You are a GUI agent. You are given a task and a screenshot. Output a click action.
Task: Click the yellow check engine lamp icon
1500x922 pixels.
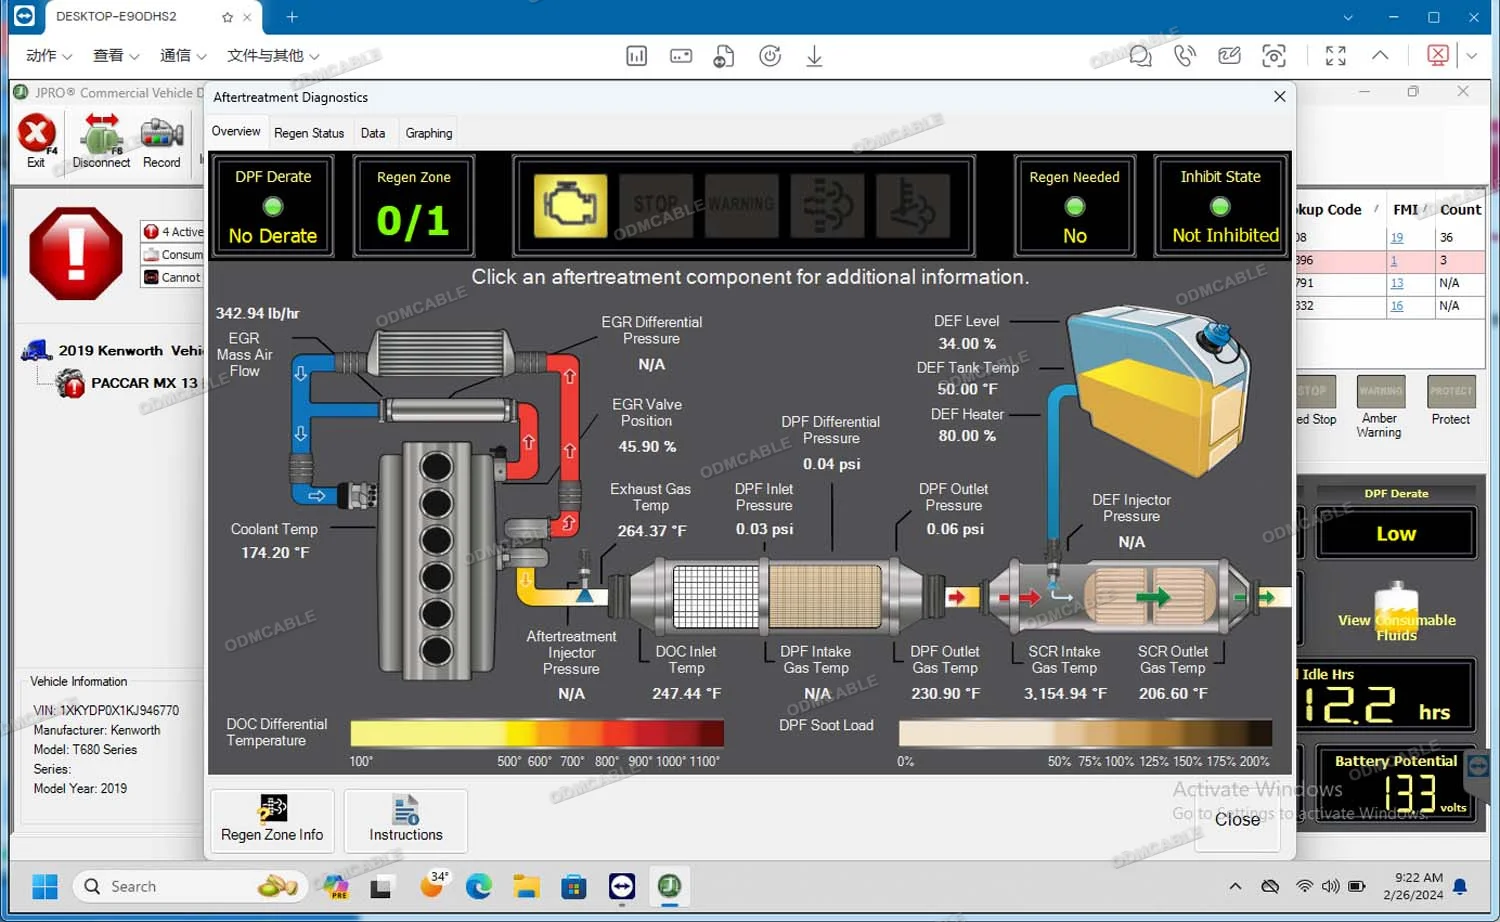click(x=570, y=206)
